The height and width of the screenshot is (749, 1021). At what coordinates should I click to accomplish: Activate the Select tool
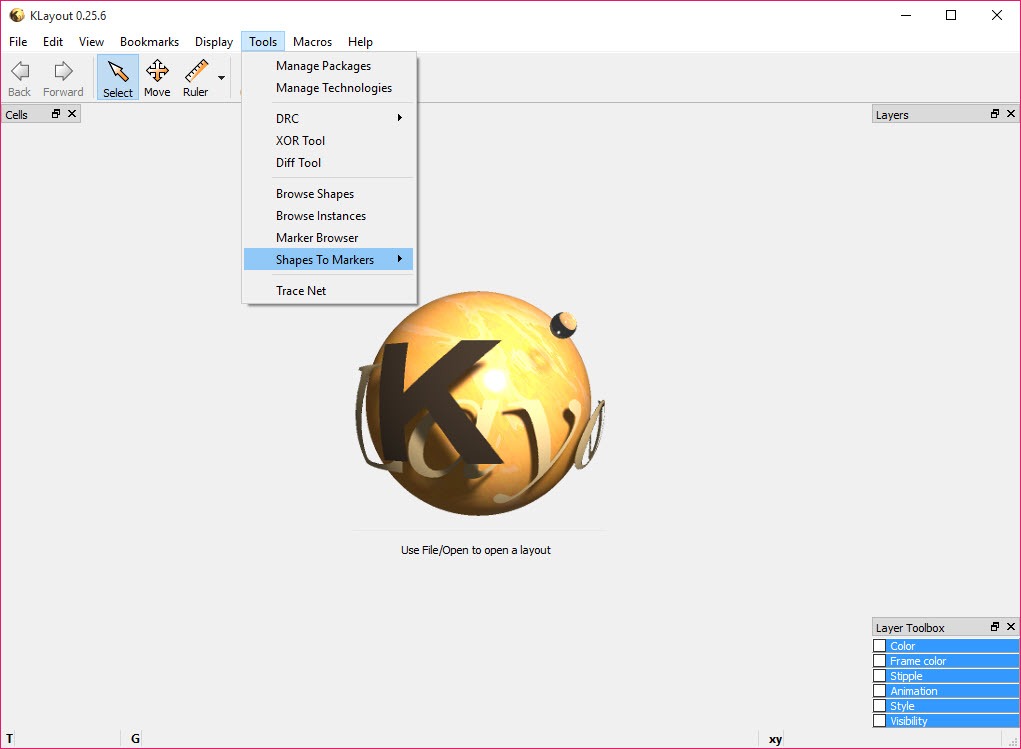(118, 77)
